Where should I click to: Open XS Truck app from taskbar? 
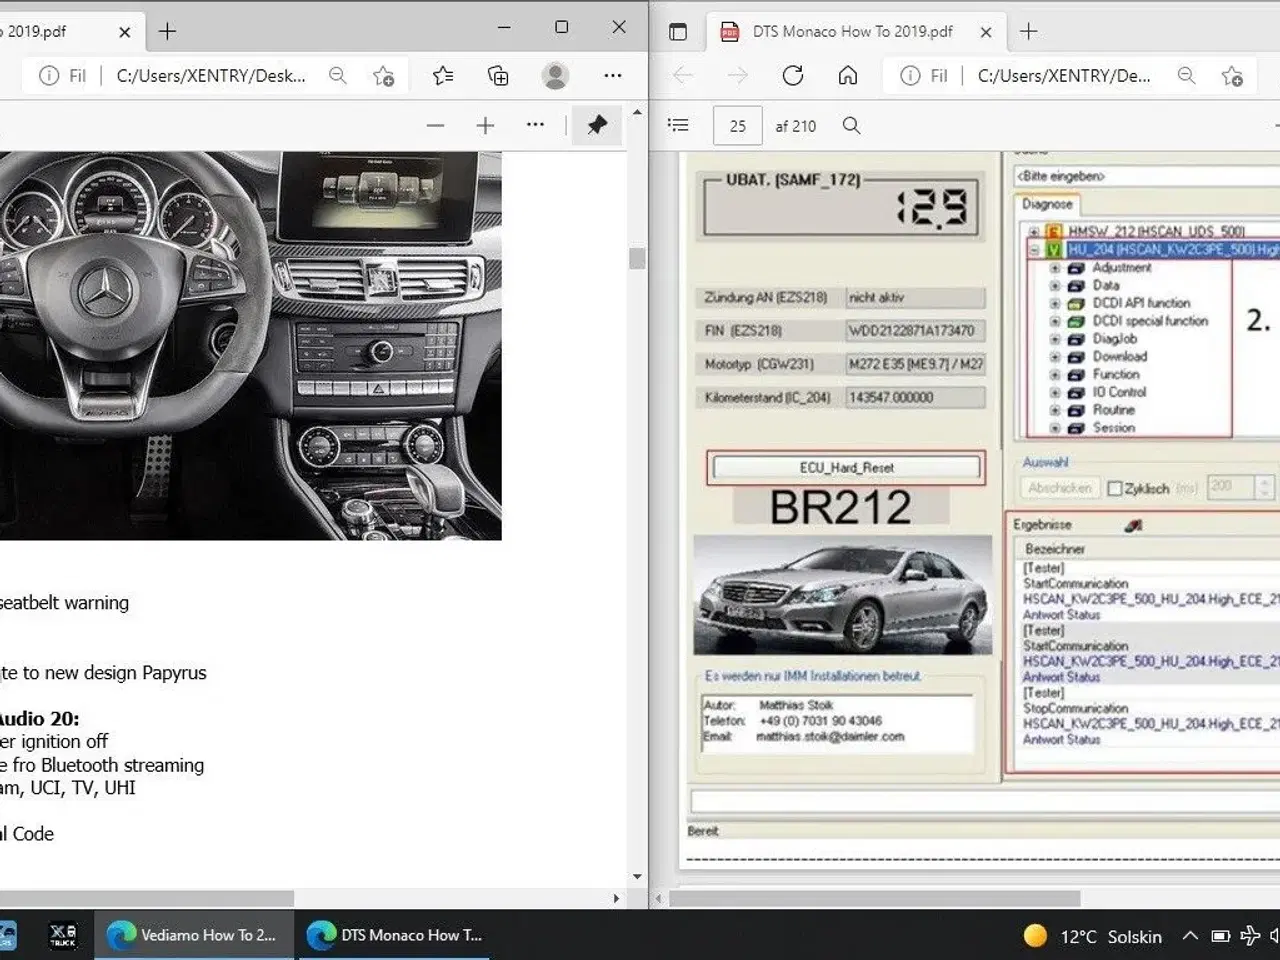[x=63, y=936]
